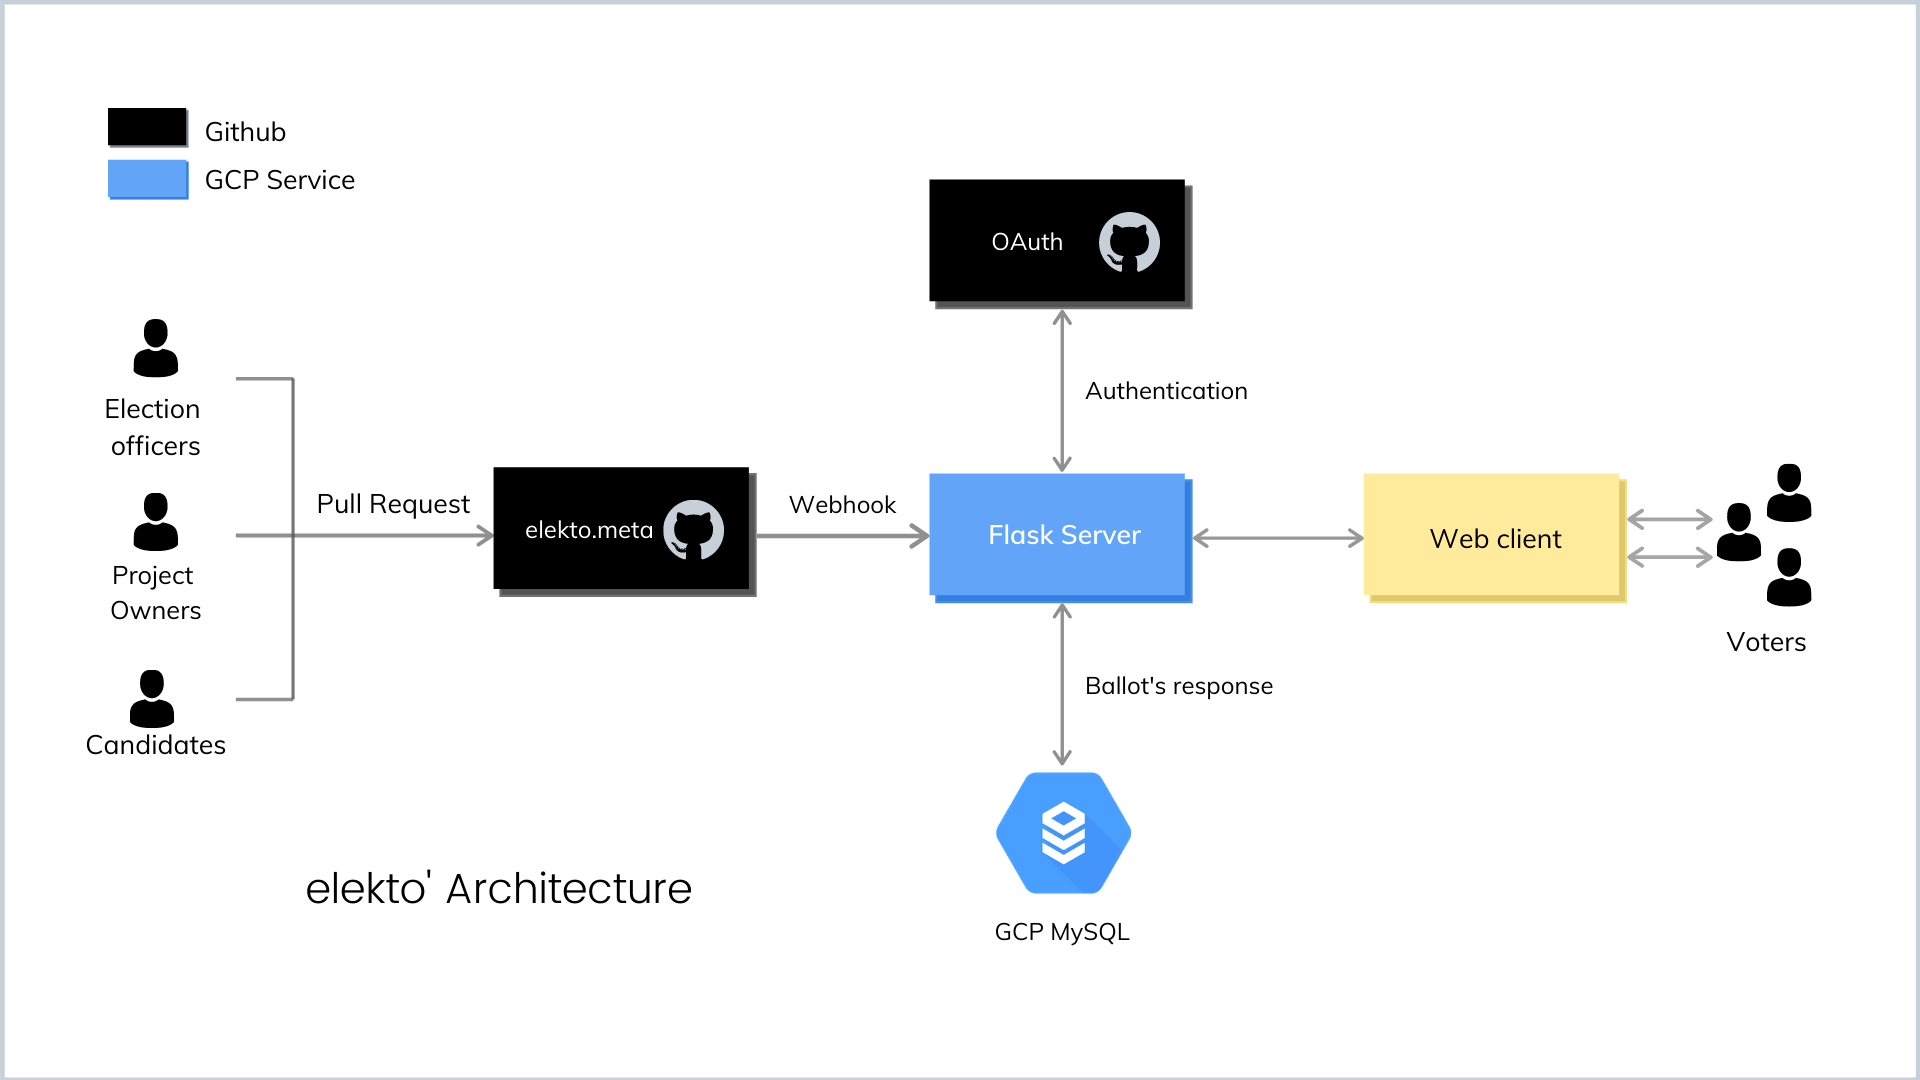Click the Election officers person icon
1920x1080 pixels.
[x=155, y=348]
